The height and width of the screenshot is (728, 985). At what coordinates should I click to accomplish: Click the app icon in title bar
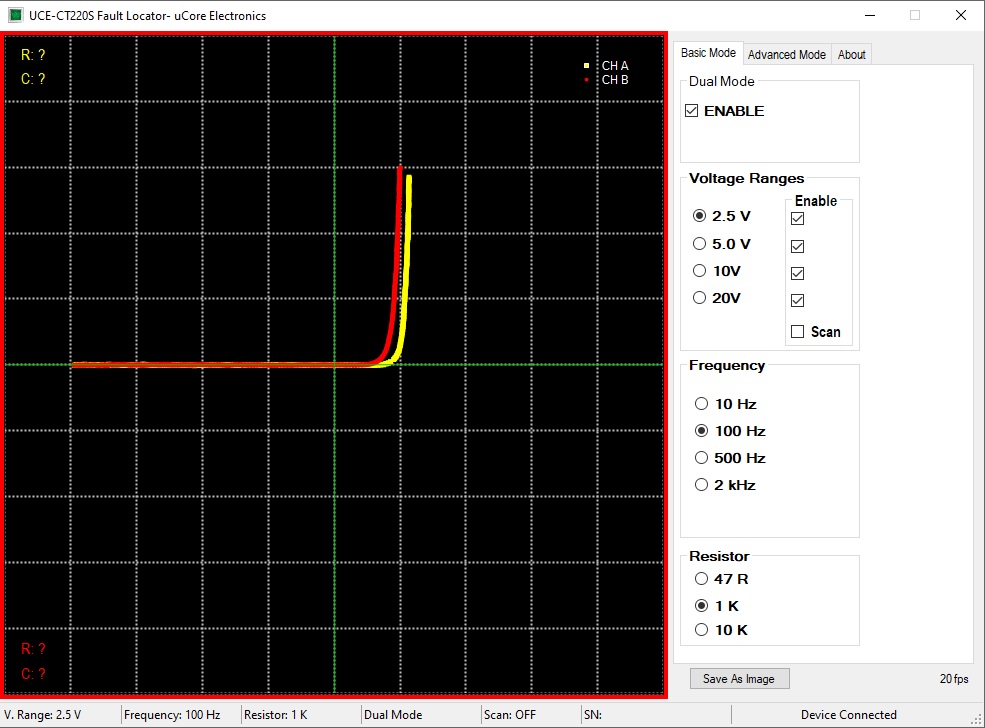15,15
